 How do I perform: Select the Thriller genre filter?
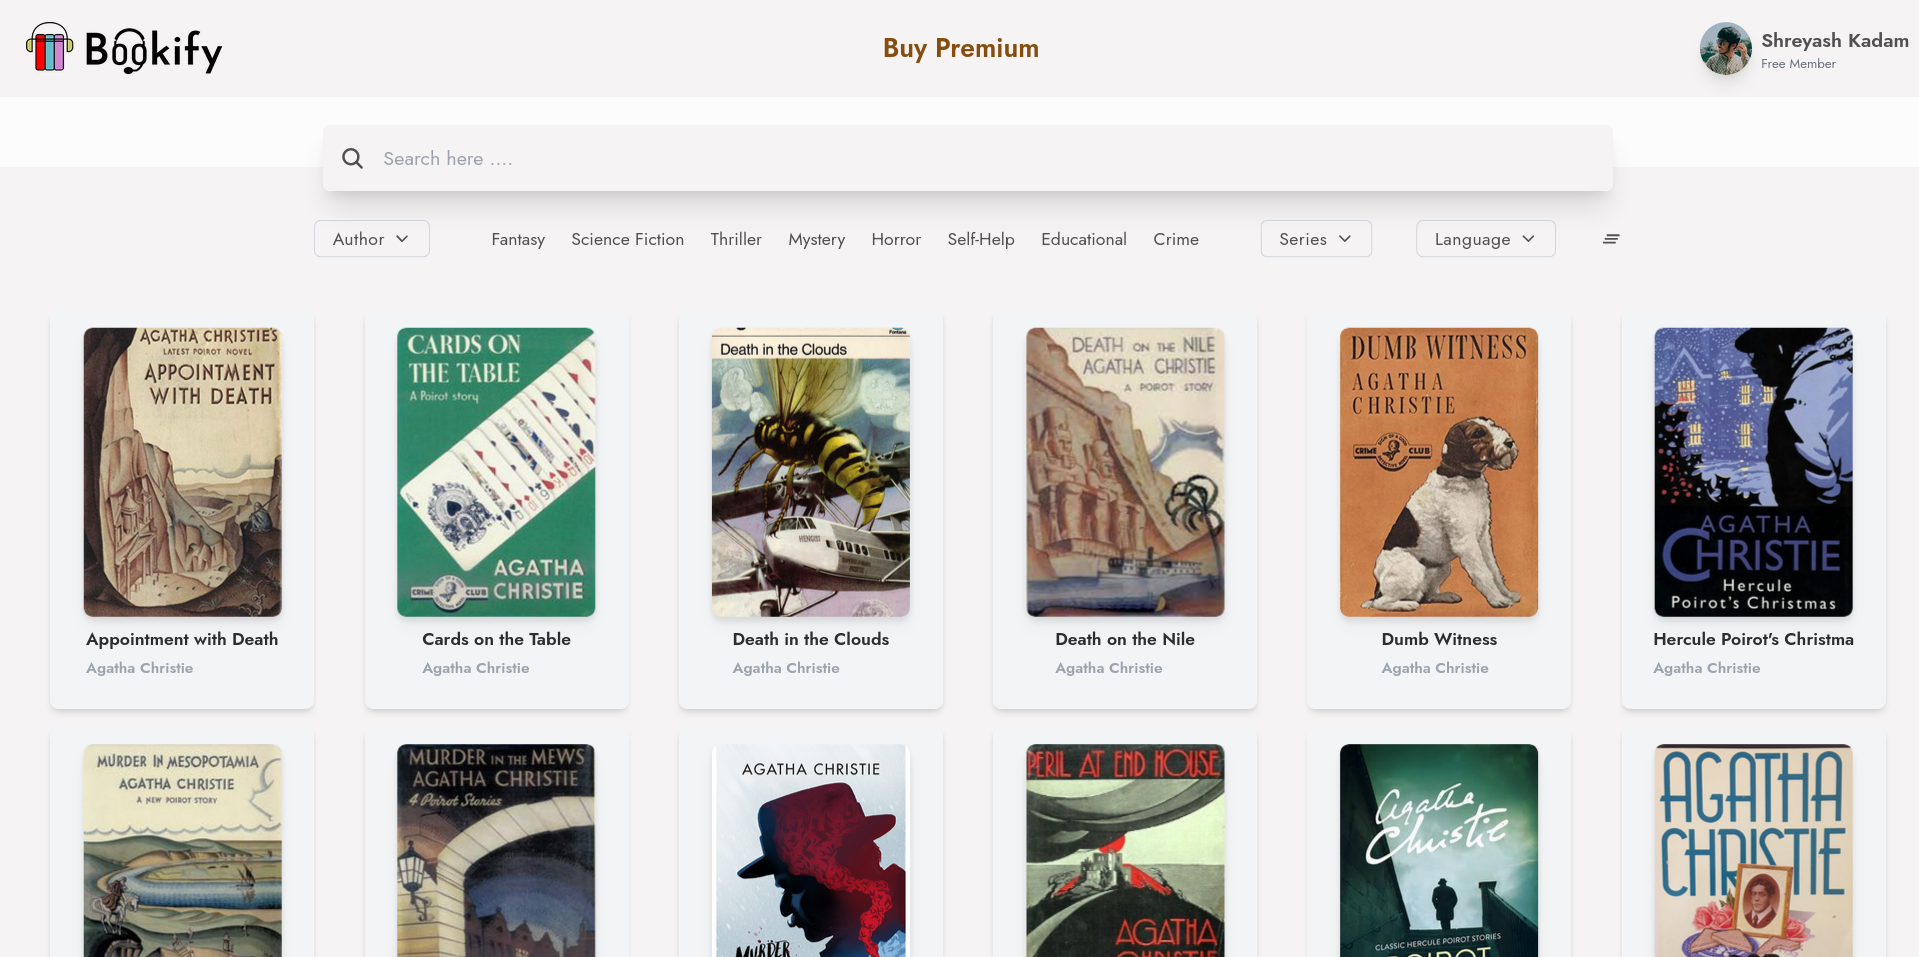coord(736,239)
